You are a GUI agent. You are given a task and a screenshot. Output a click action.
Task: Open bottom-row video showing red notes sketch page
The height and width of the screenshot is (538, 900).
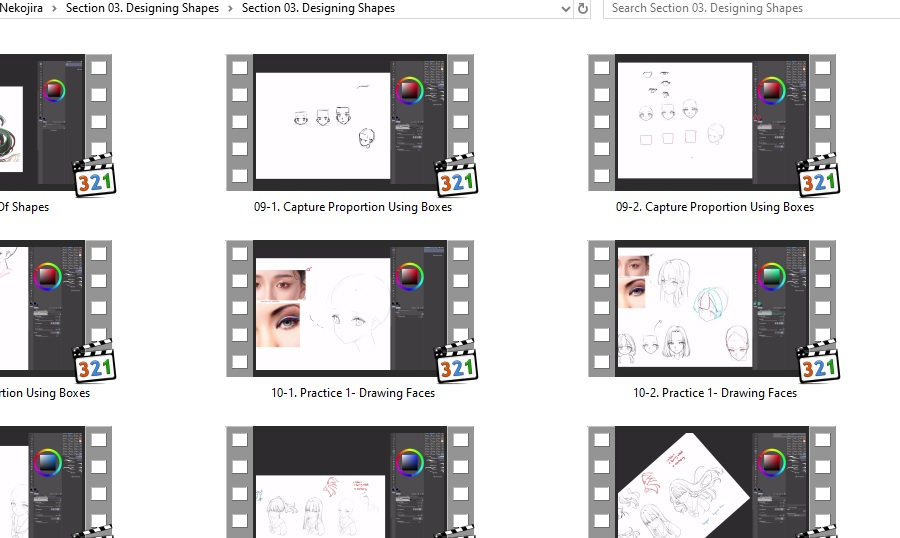point(350,482)
